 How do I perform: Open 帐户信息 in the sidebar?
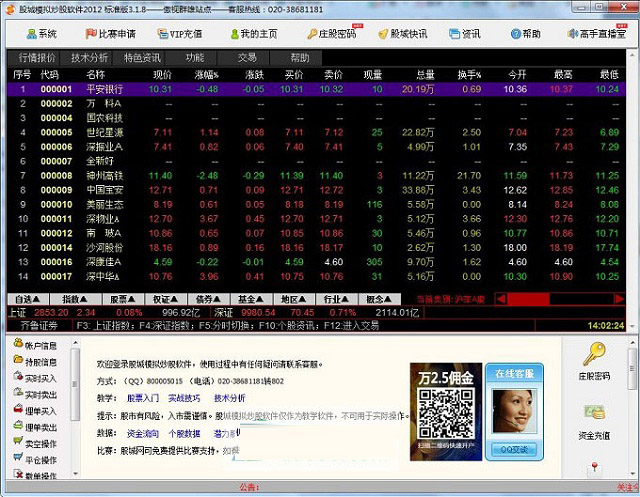coord(35,345)
